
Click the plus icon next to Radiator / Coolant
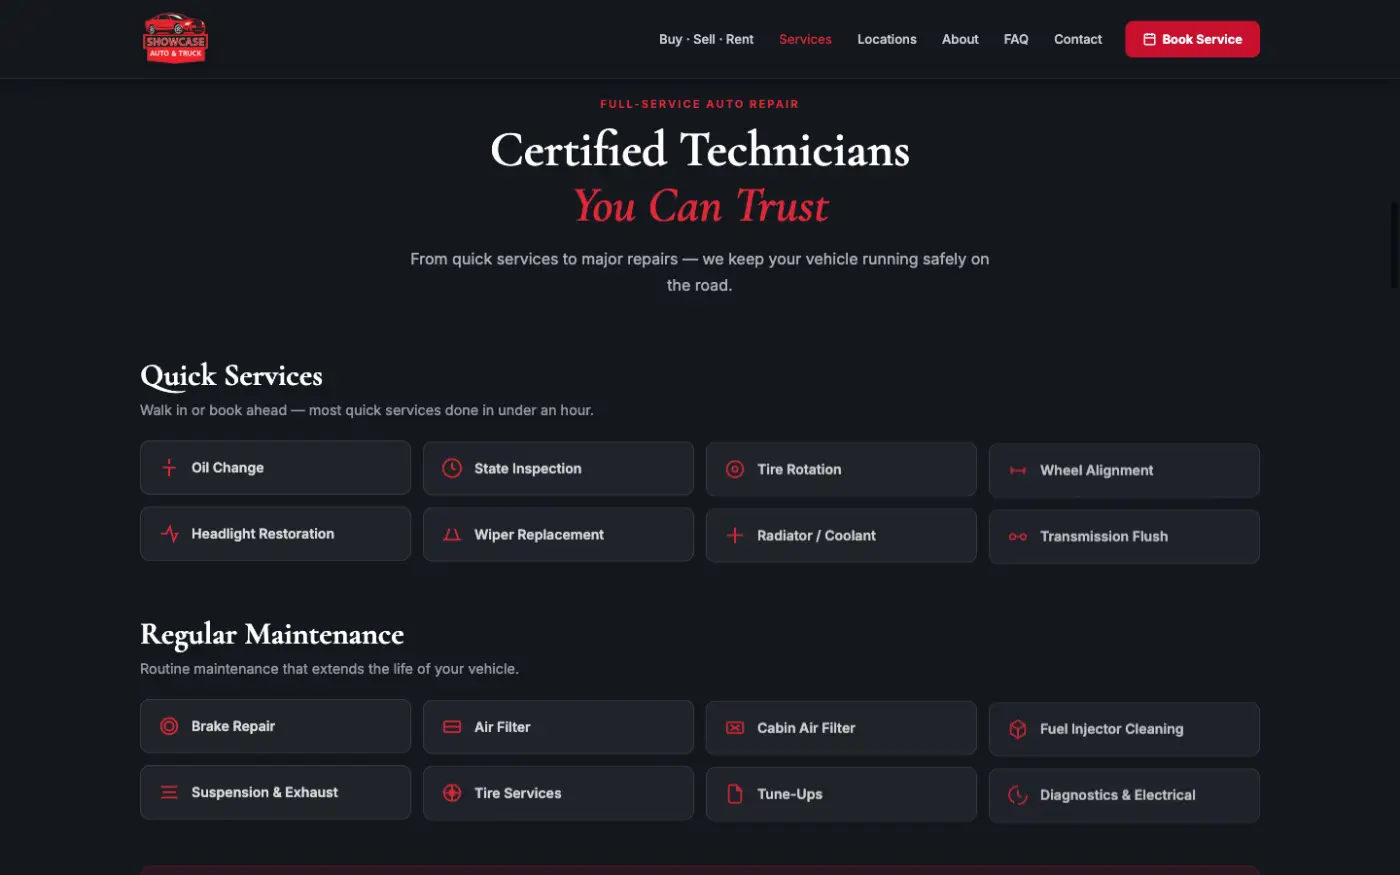coord(735,535)
